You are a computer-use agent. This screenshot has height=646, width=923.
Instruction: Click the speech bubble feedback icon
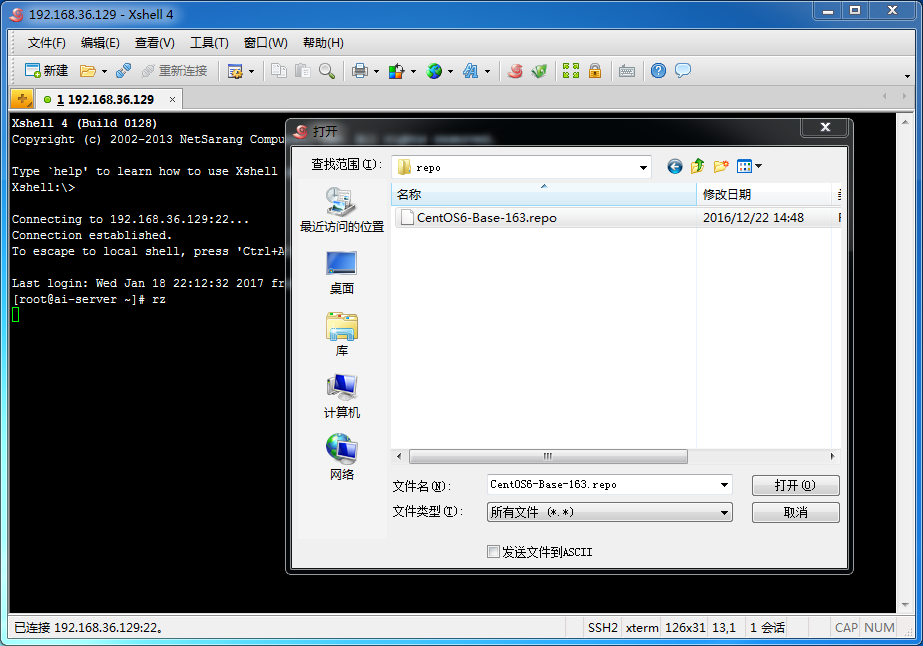683,71
